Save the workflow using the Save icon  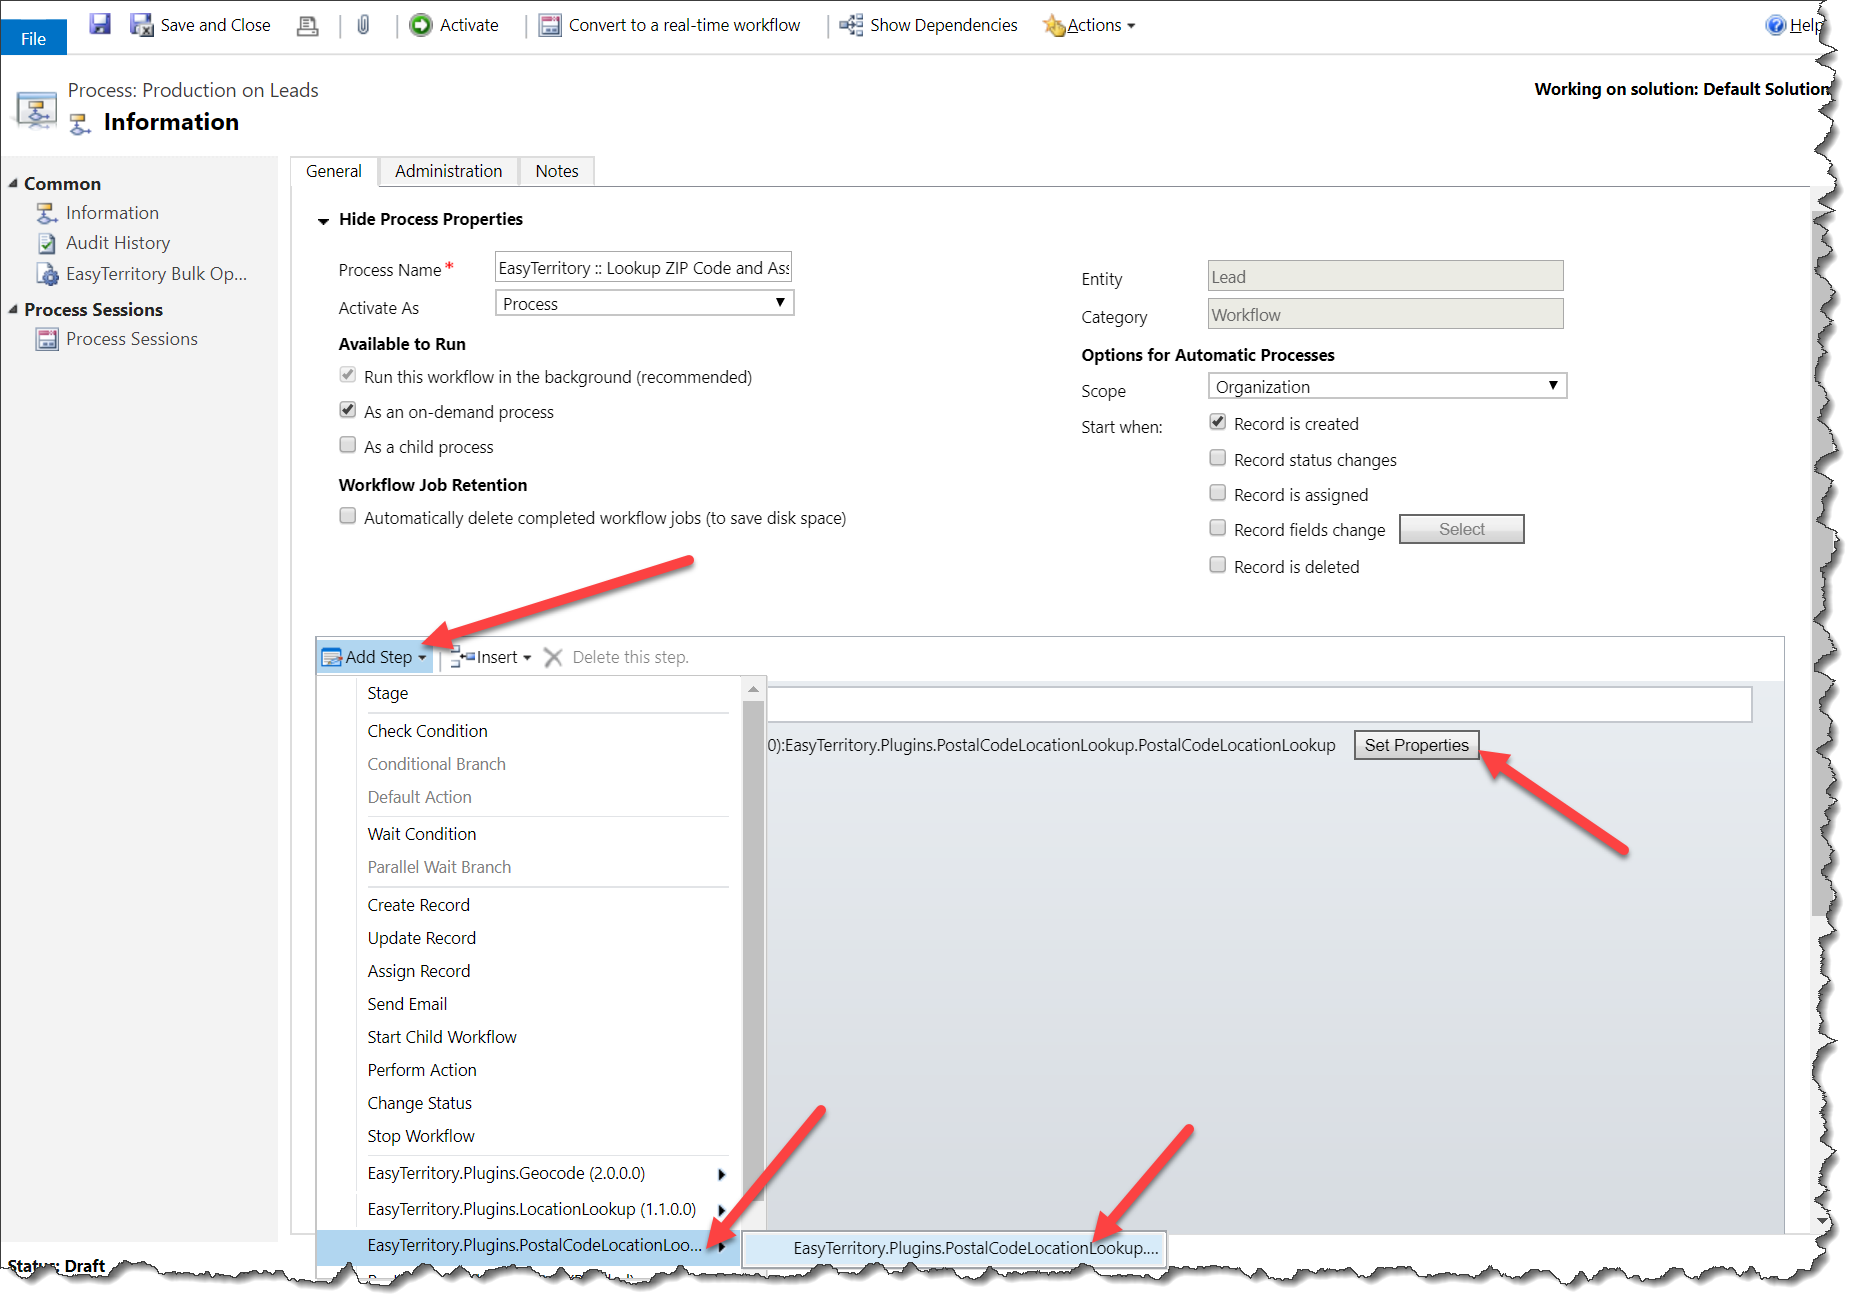click(x=99, y=24)
